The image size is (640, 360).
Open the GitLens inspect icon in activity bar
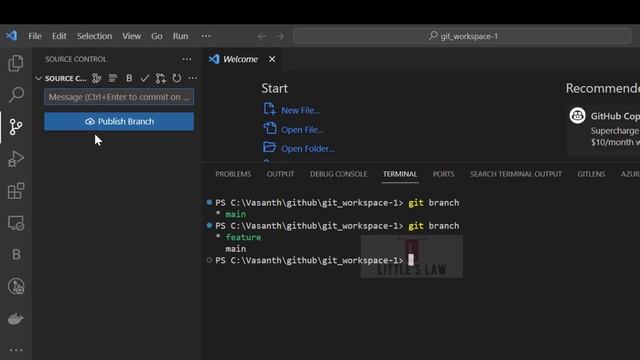coord(16,287)
